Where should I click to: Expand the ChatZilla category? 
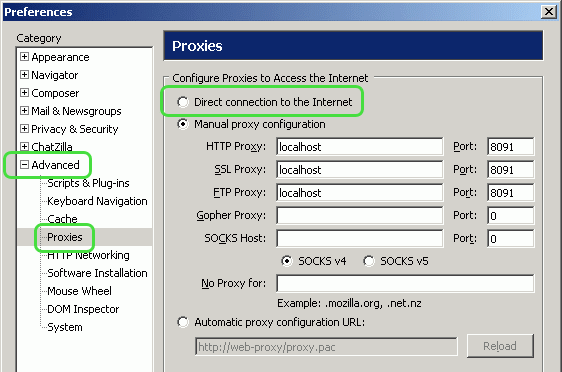click(x=24, y=146)
